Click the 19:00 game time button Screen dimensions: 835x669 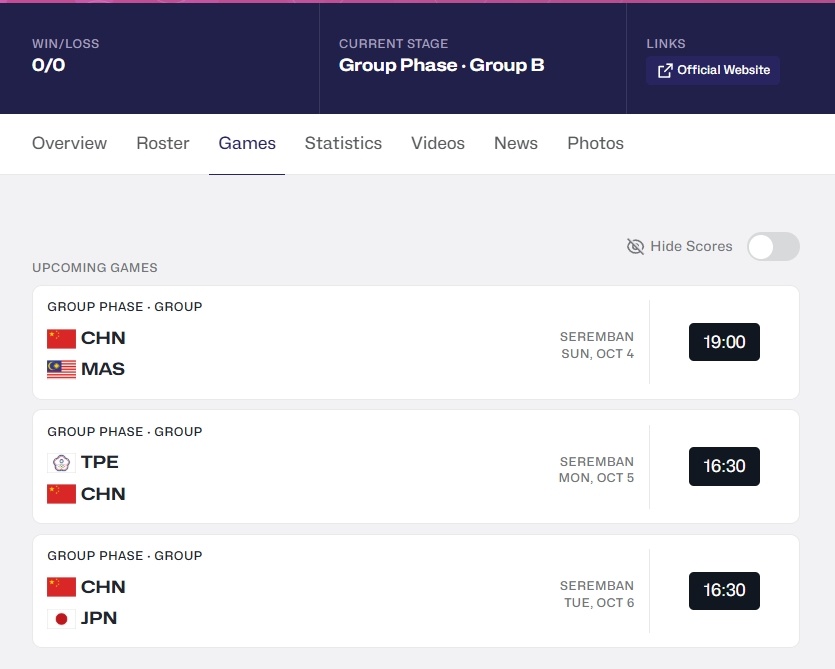point(724,342)
